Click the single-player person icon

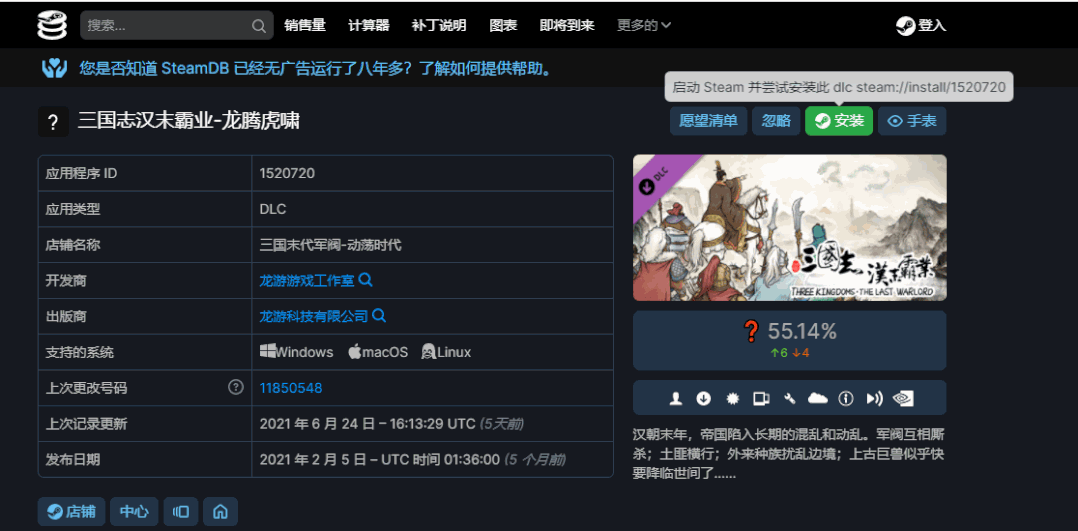pos(676,398)
